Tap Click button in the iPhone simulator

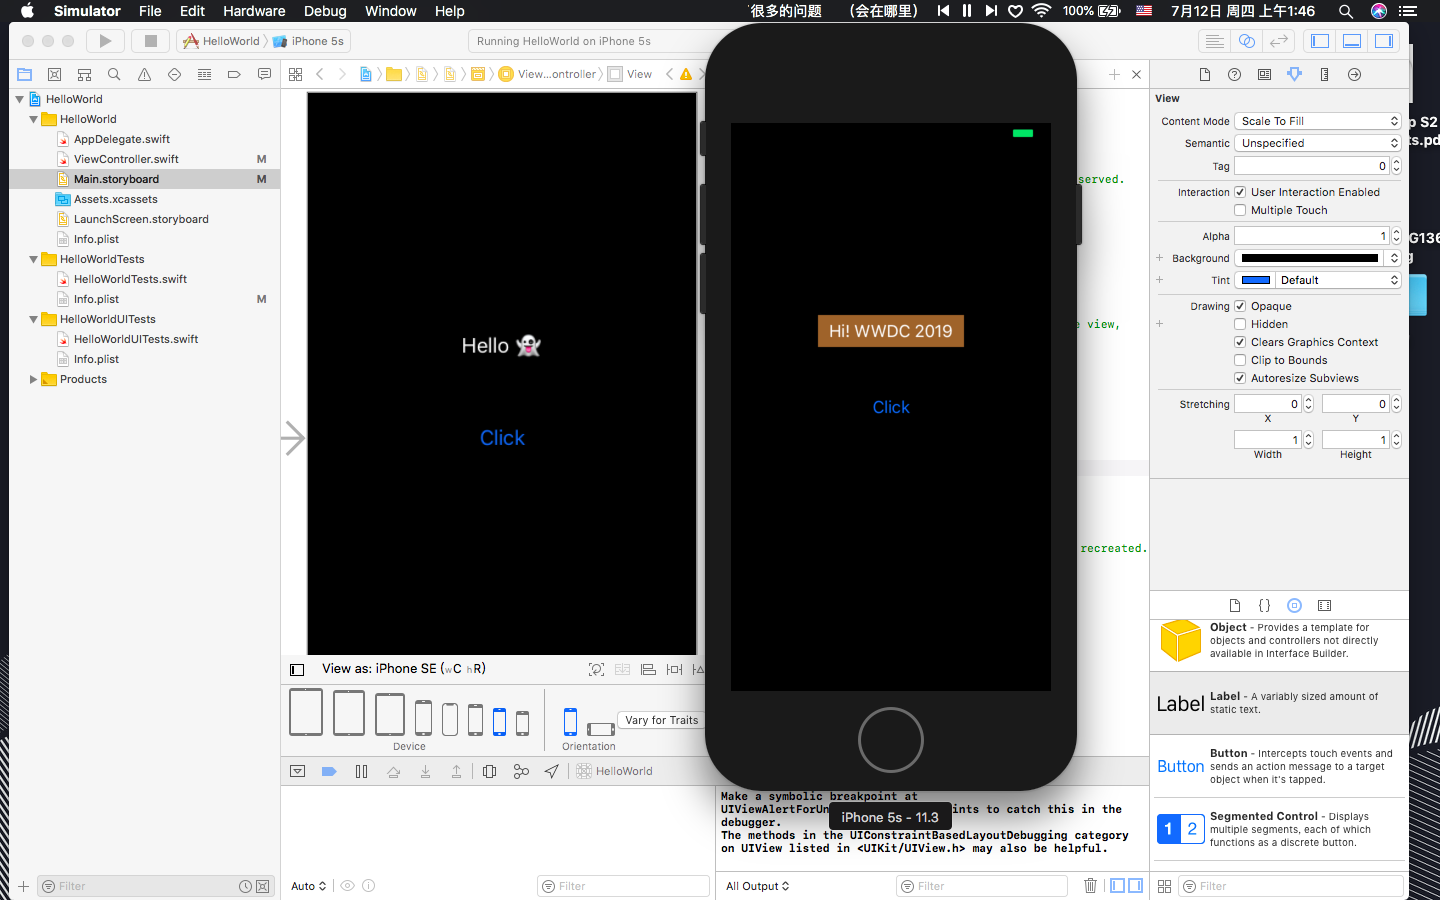(891, 407)
